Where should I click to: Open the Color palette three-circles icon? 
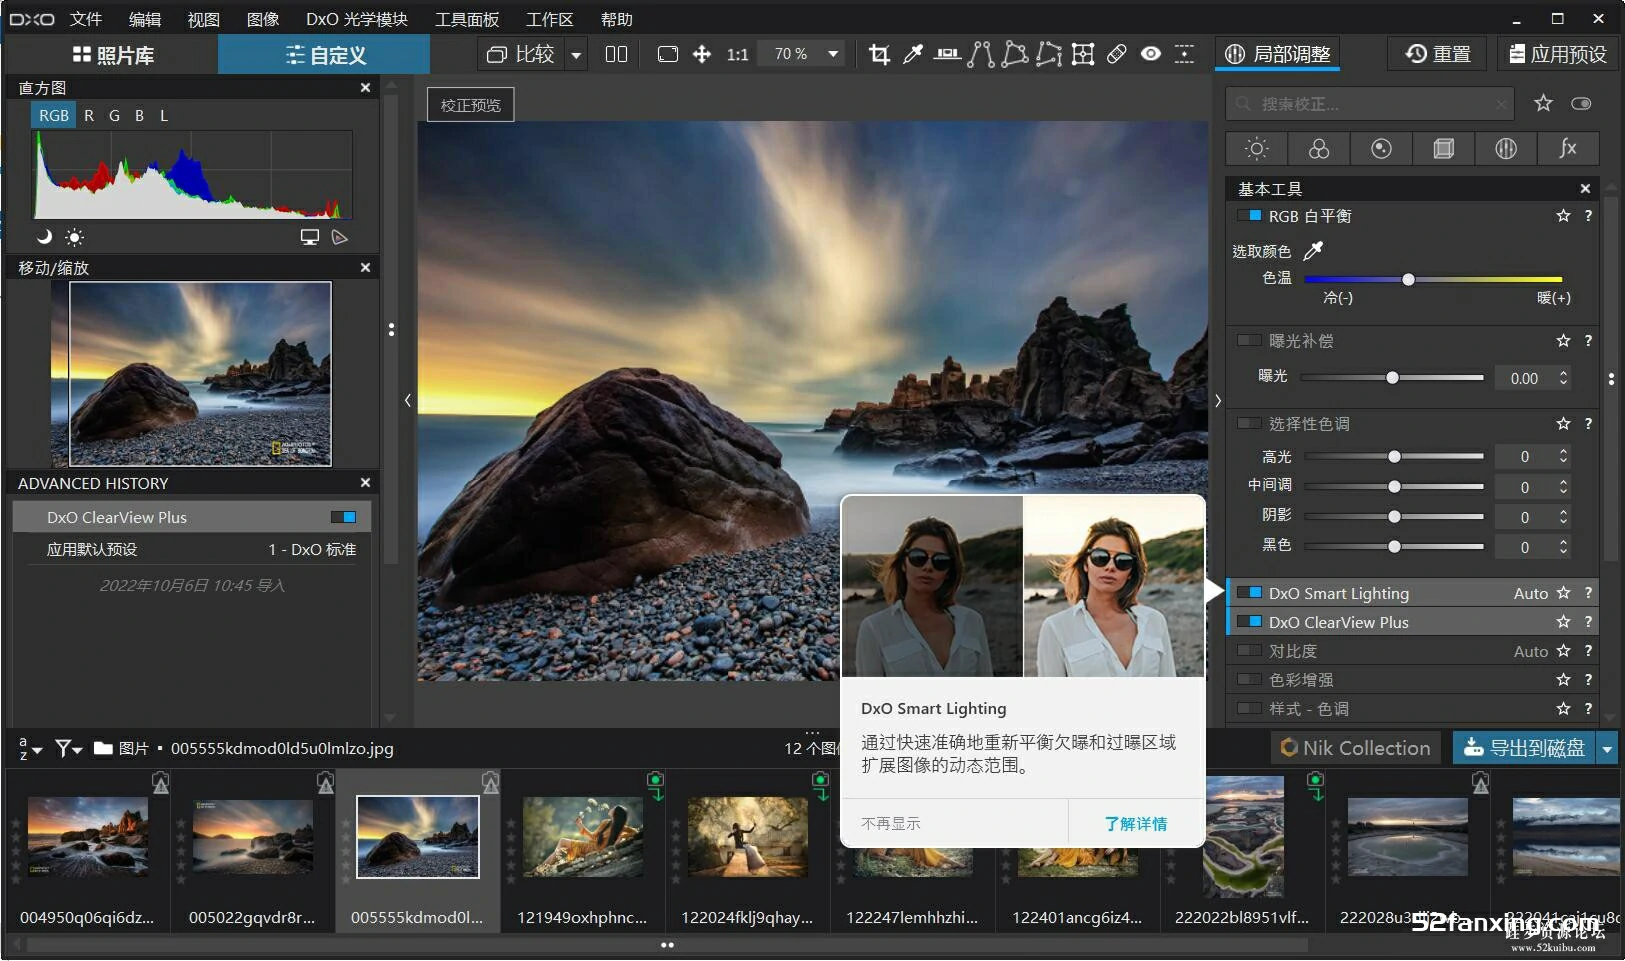(x=1319, y=149)
